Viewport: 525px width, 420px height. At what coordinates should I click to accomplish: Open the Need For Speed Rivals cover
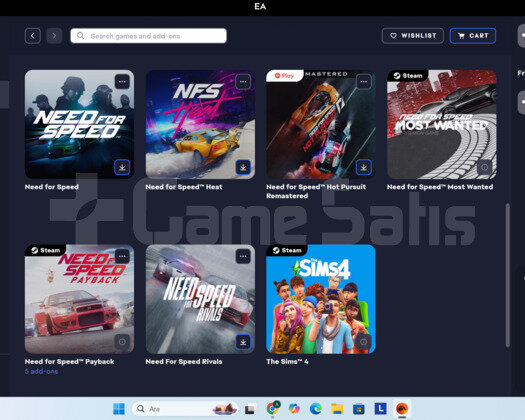tap(200, 299)
